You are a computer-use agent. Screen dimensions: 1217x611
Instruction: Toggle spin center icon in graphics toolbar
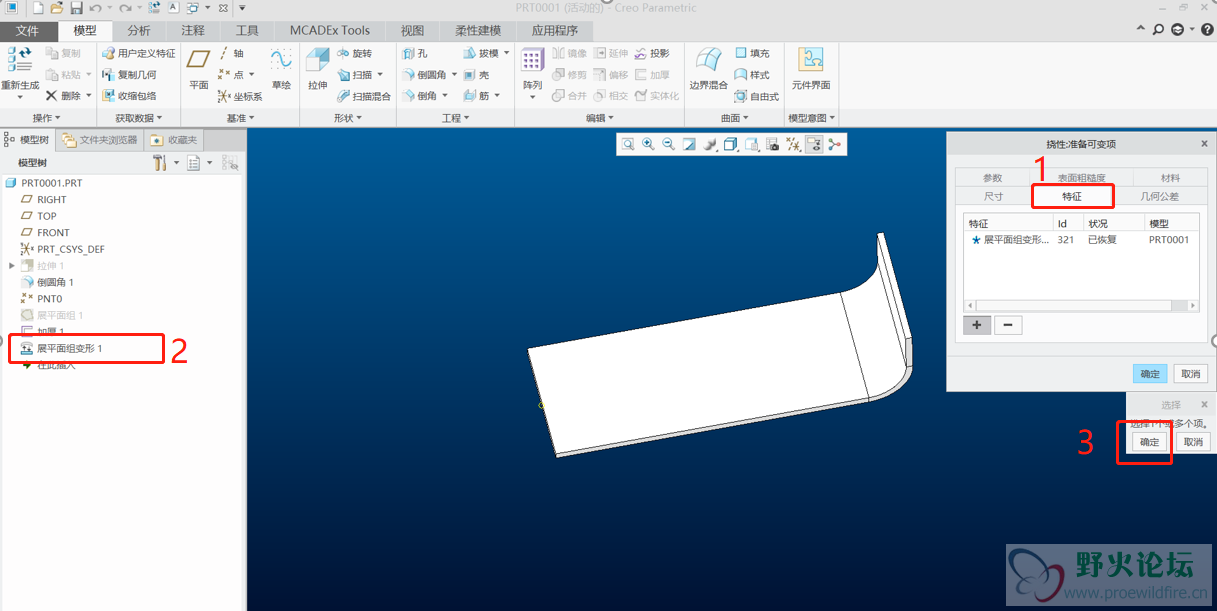click(835, 144)
